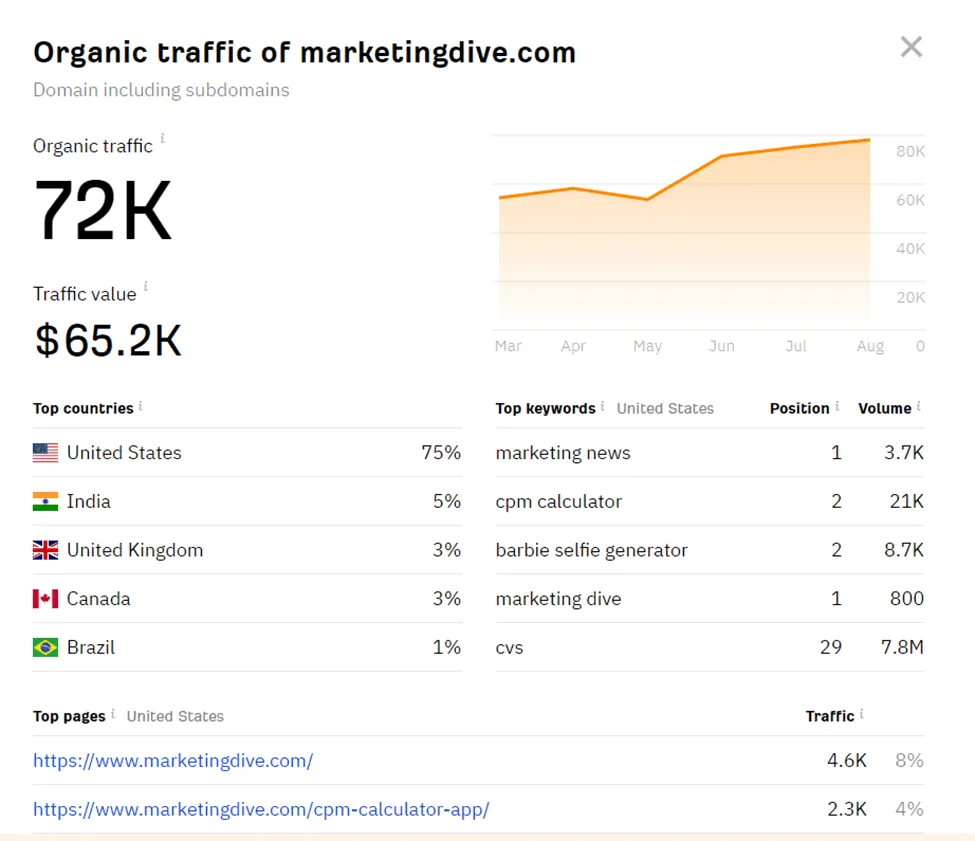The width and height of the screenshot is (975, 841).
Task: Open the marketingdive.com homepage link
Action: [173, 761]
